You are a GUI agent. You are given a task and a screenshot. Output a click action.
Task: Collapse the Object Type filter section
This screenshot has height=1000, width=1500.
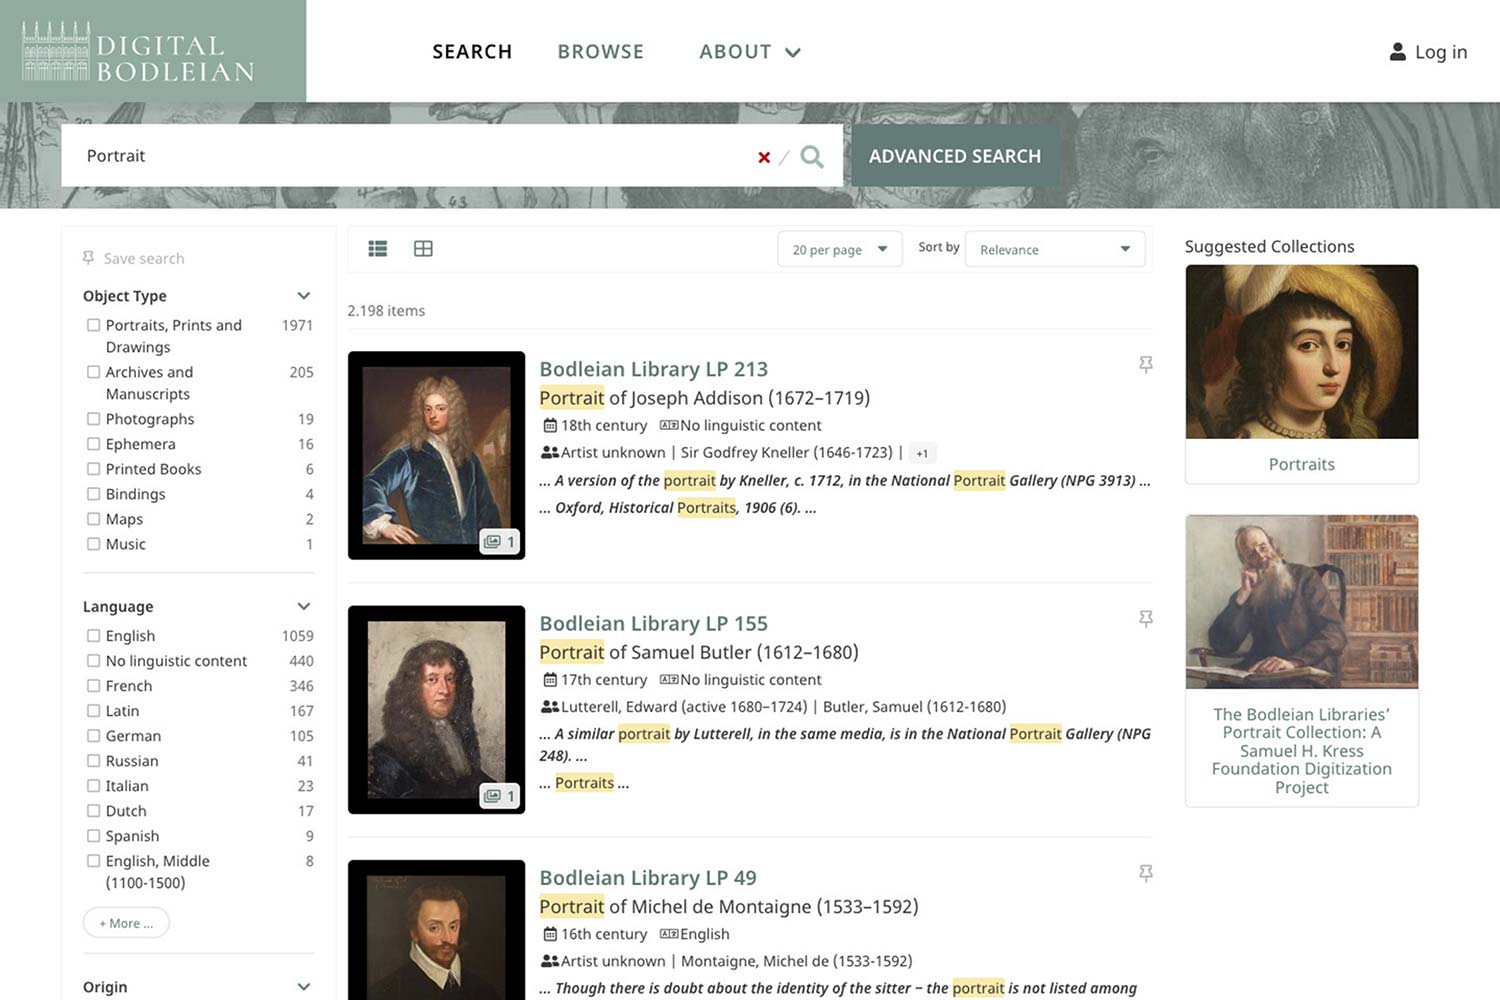(x=304, y=296)
